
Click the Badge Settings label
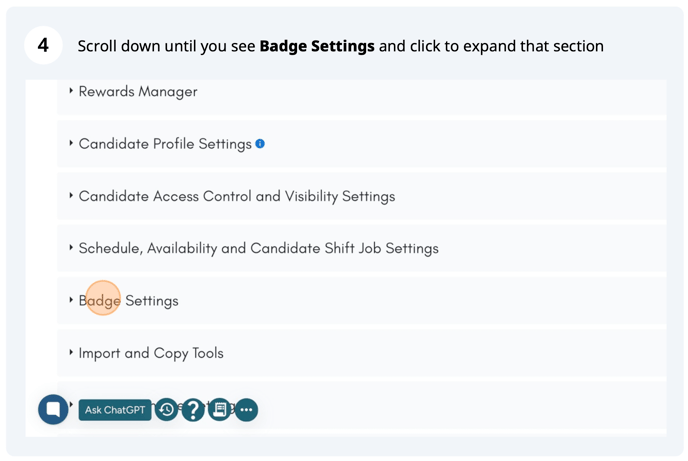click(x=128, y=301)
